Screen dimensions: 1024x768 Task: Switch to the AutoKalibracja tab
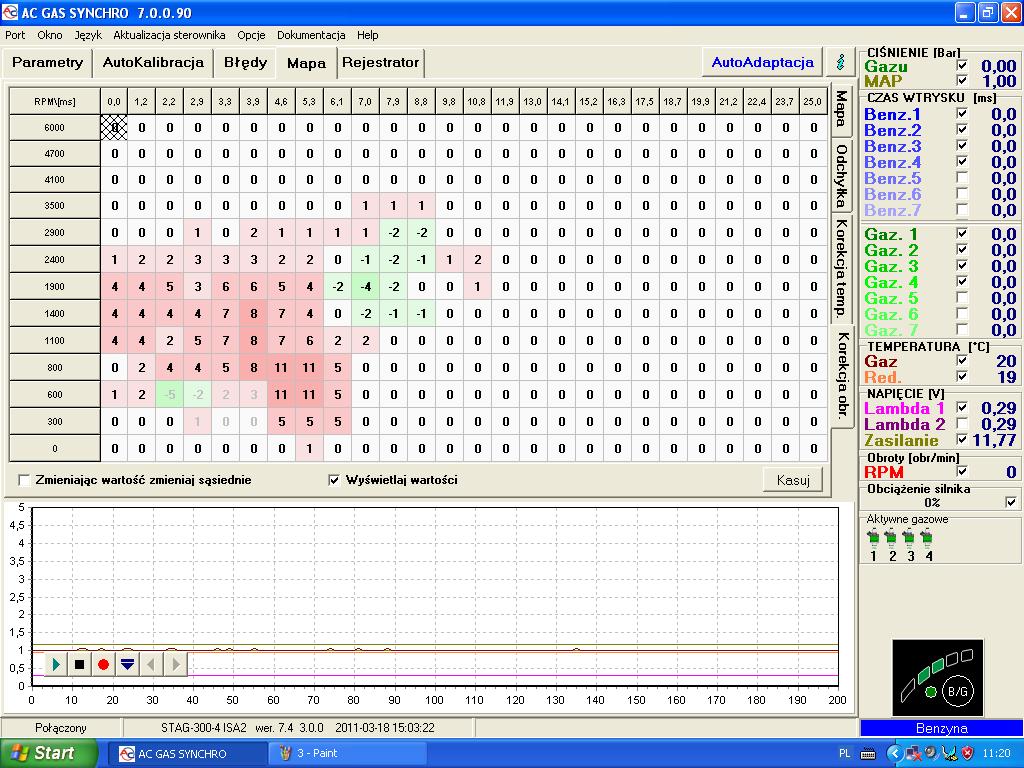153,63
